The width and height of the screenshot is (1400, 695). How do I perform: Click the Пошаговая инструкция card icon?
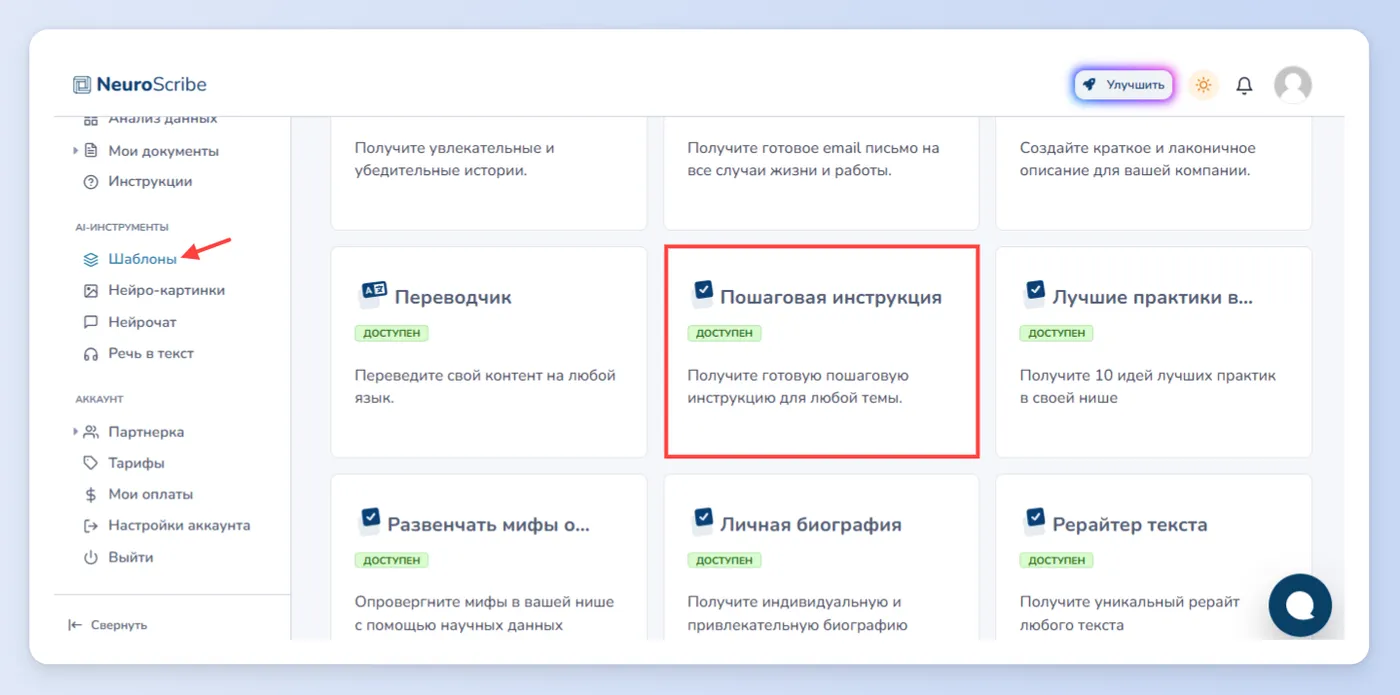point(703,294)
